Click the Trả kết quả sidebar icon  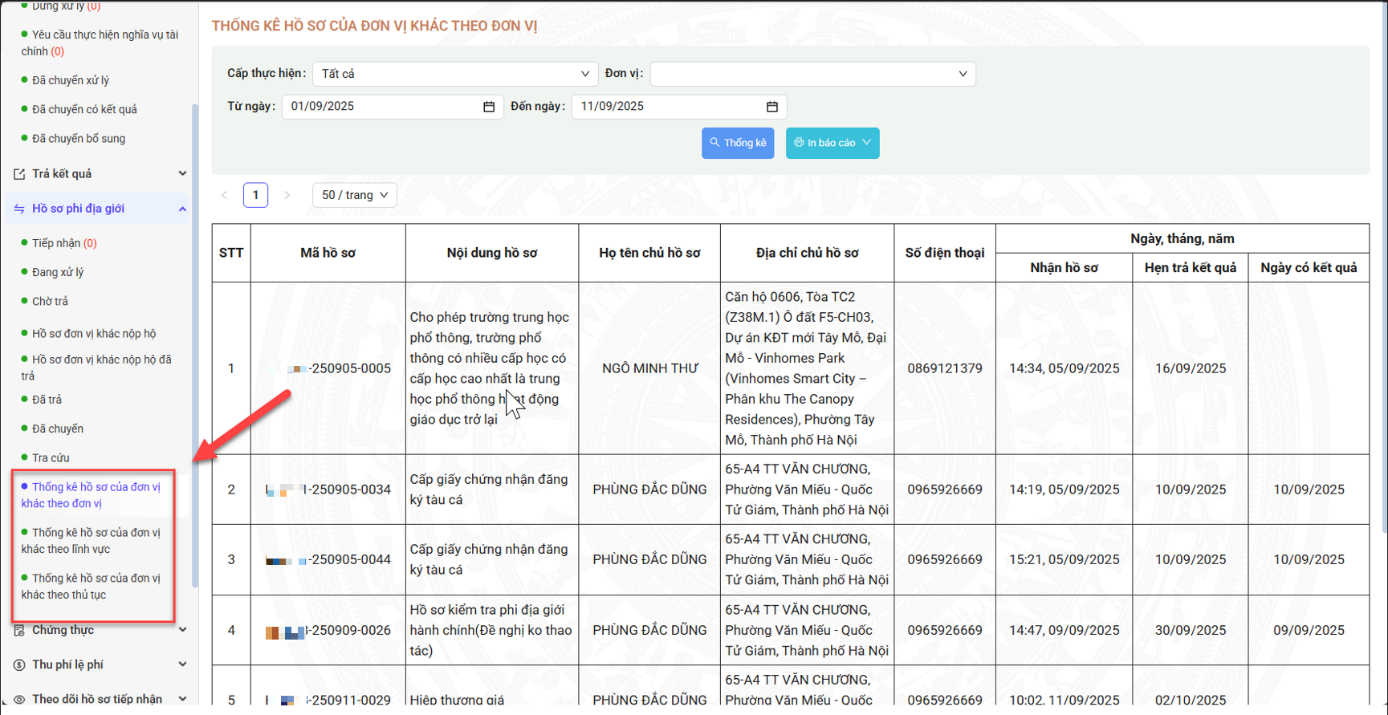[19, 174]
